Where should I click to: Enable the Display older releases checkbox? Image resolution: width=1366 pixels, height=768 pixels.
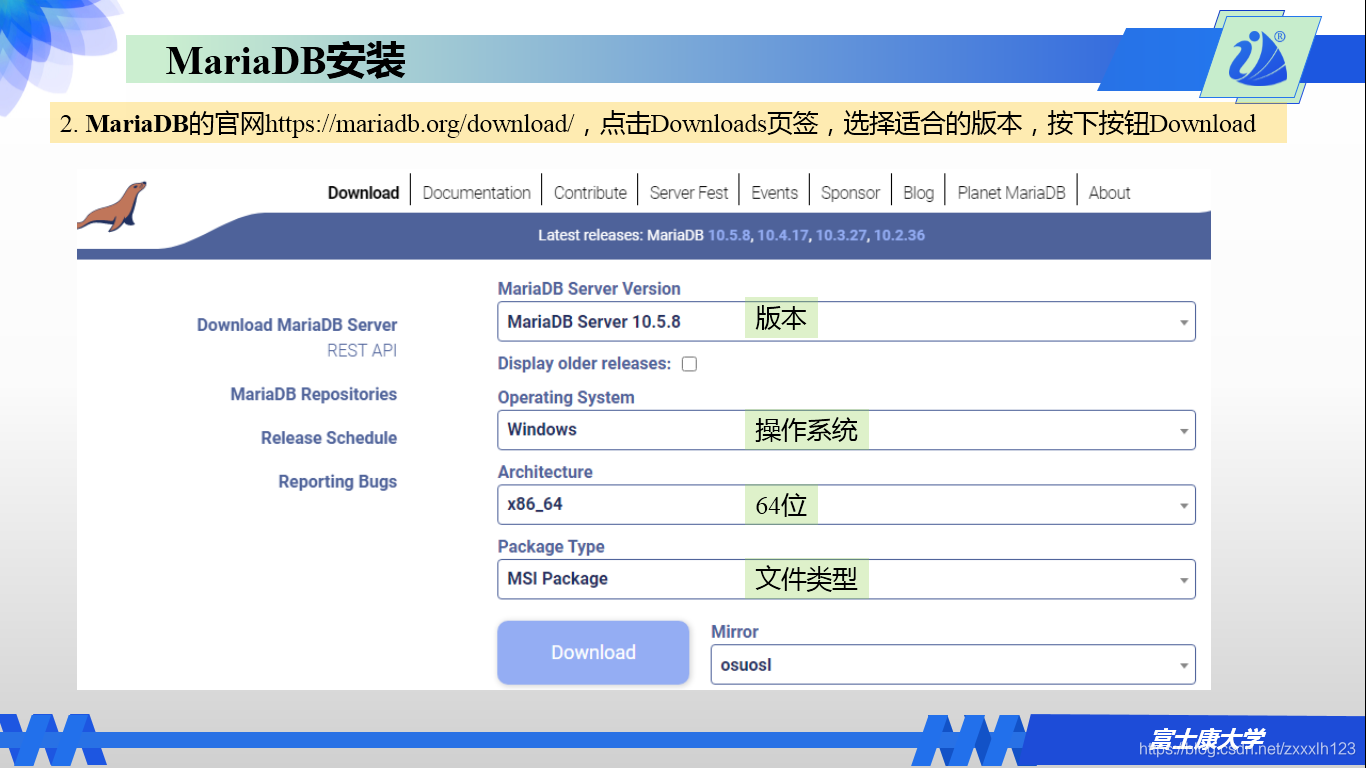tap(689, 364)
